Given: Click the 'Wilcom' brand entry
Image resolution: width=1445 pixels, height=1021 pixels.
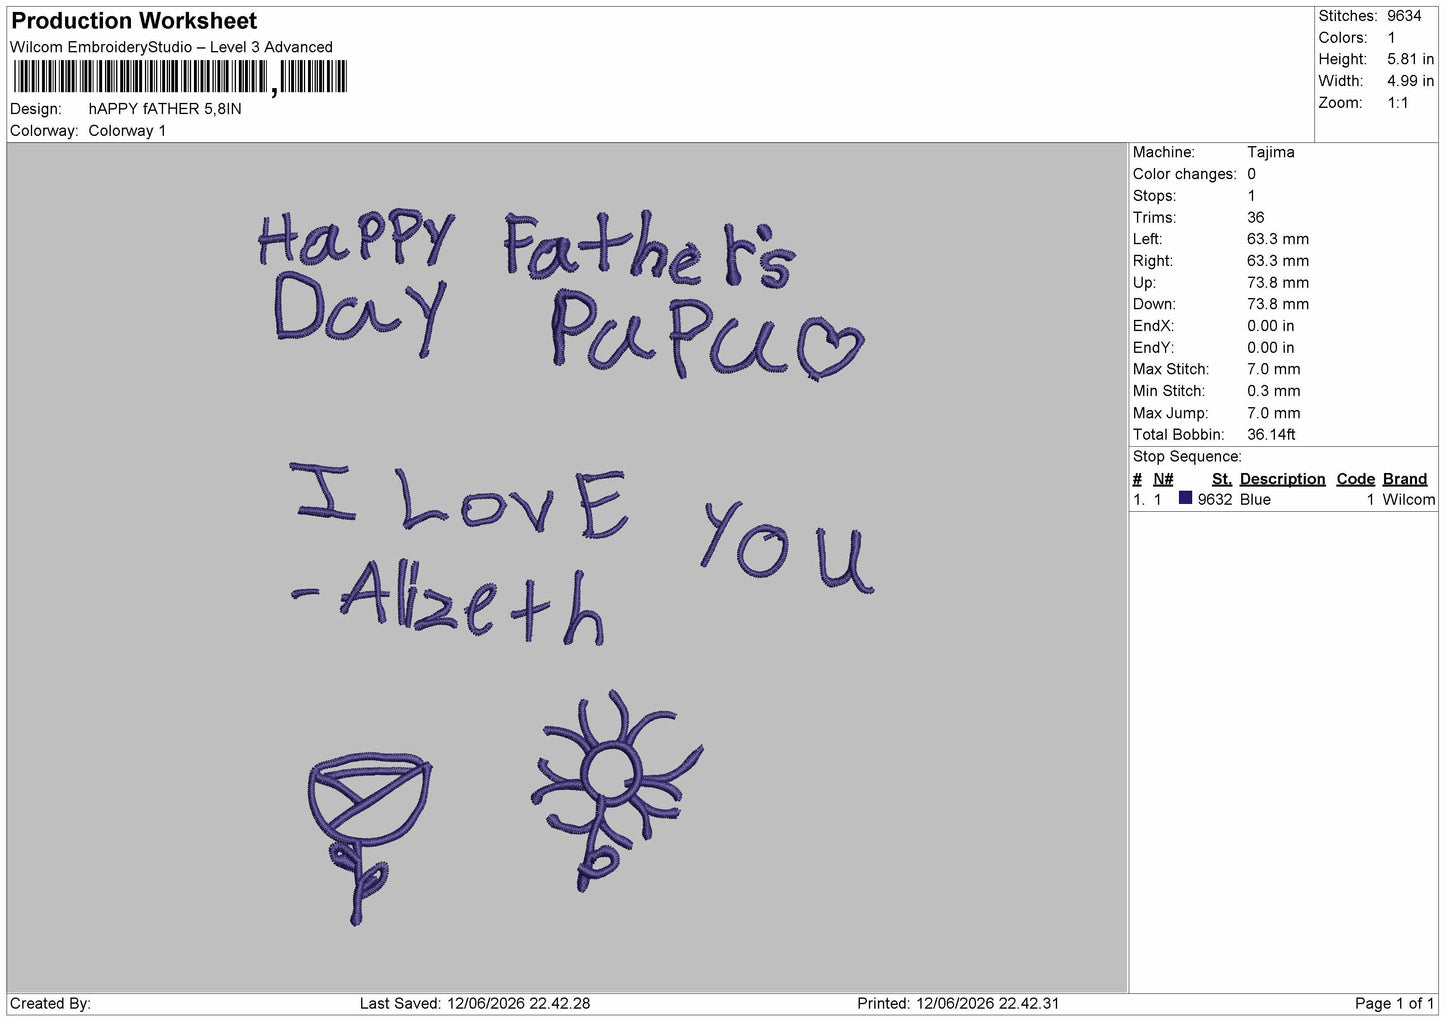Looking at the screenshot, I should pos(1408,499).
